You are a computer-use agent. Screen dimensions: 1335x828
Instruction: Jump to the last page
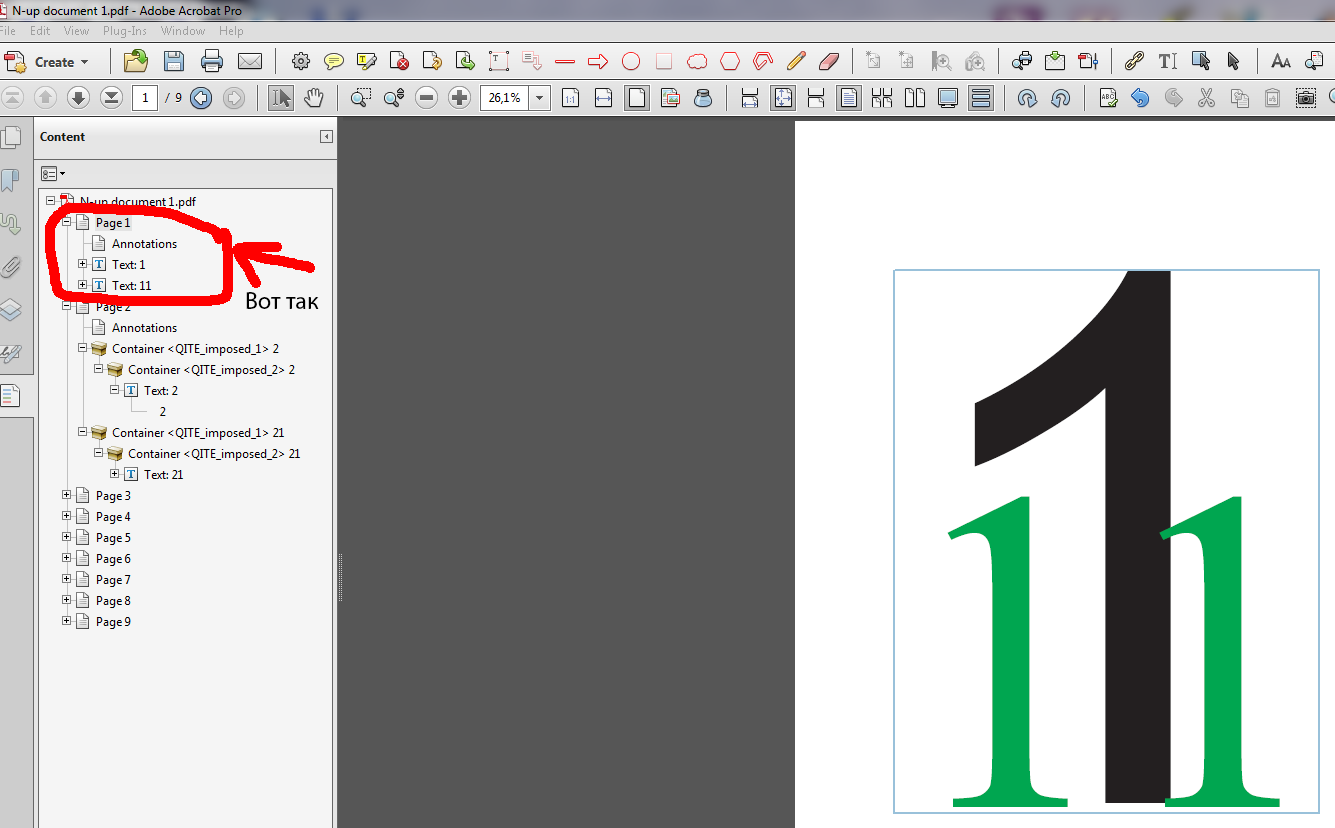click(x=111, y=98)
